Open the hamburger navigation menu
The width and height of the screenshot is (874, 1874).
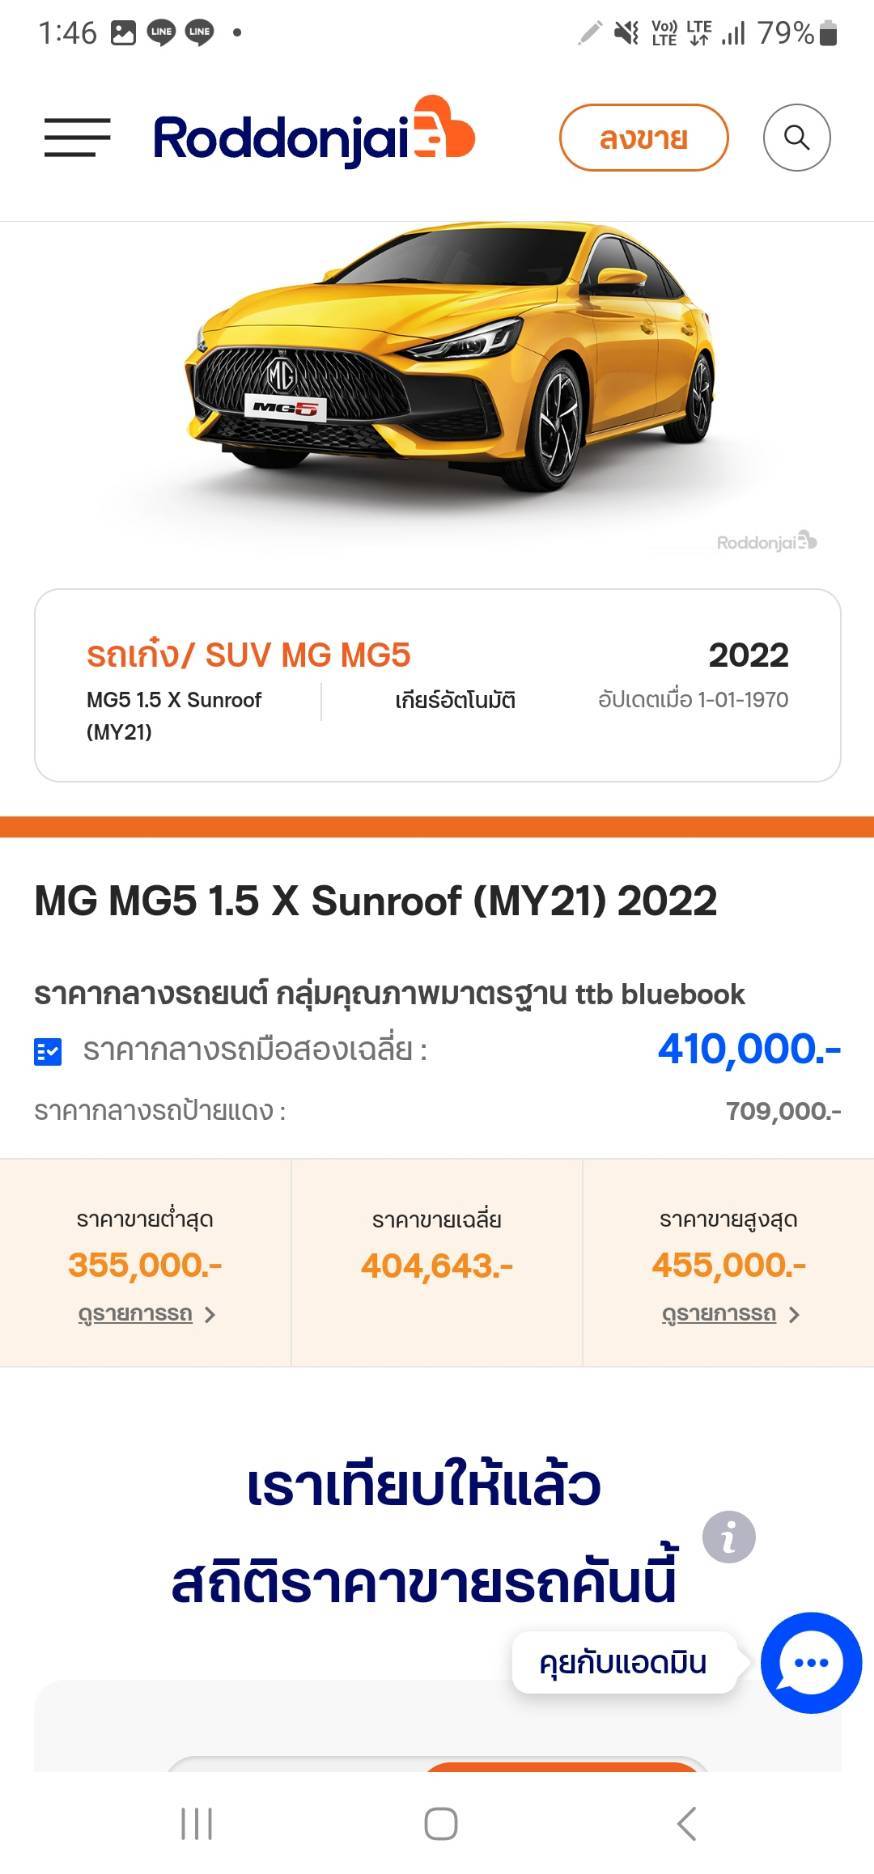coord(77,138)
